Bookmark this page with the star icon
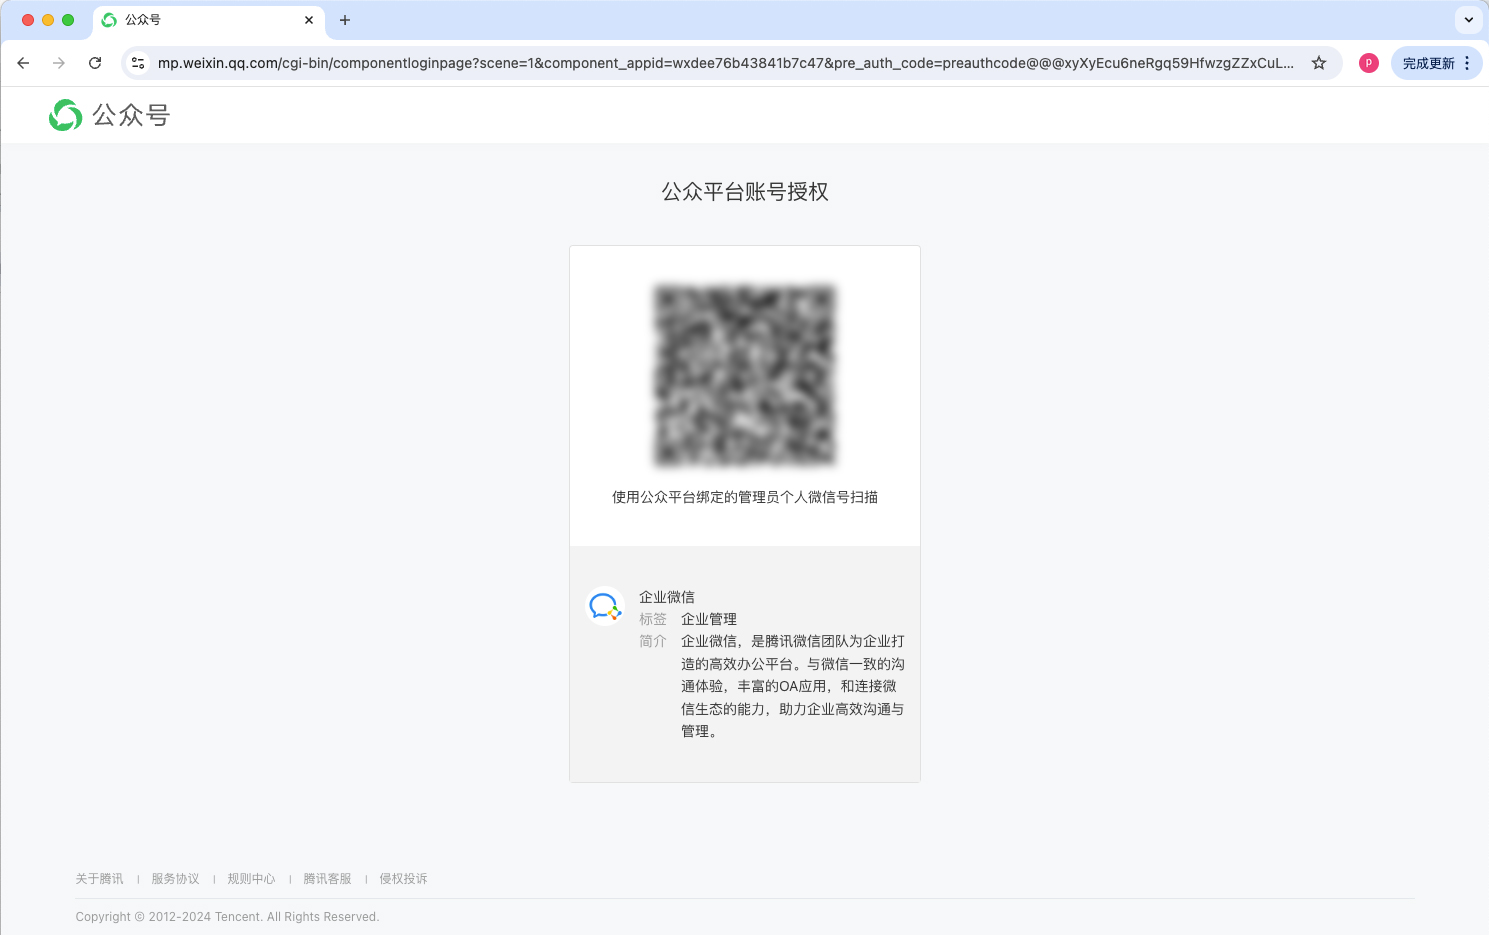The height and width of the screenshot is (935, 1489). (x=1319, y=63)
